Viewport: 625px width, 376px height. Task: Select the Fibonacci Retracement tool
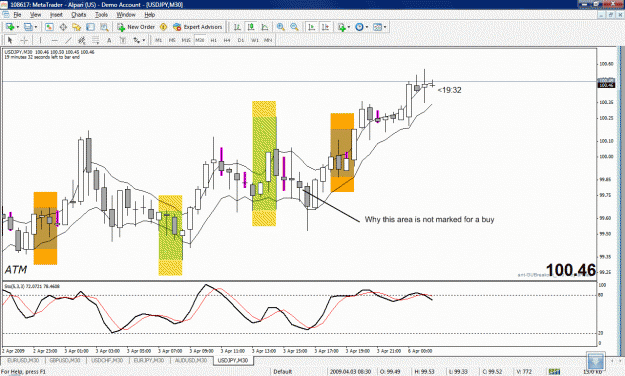coord(96,40)
